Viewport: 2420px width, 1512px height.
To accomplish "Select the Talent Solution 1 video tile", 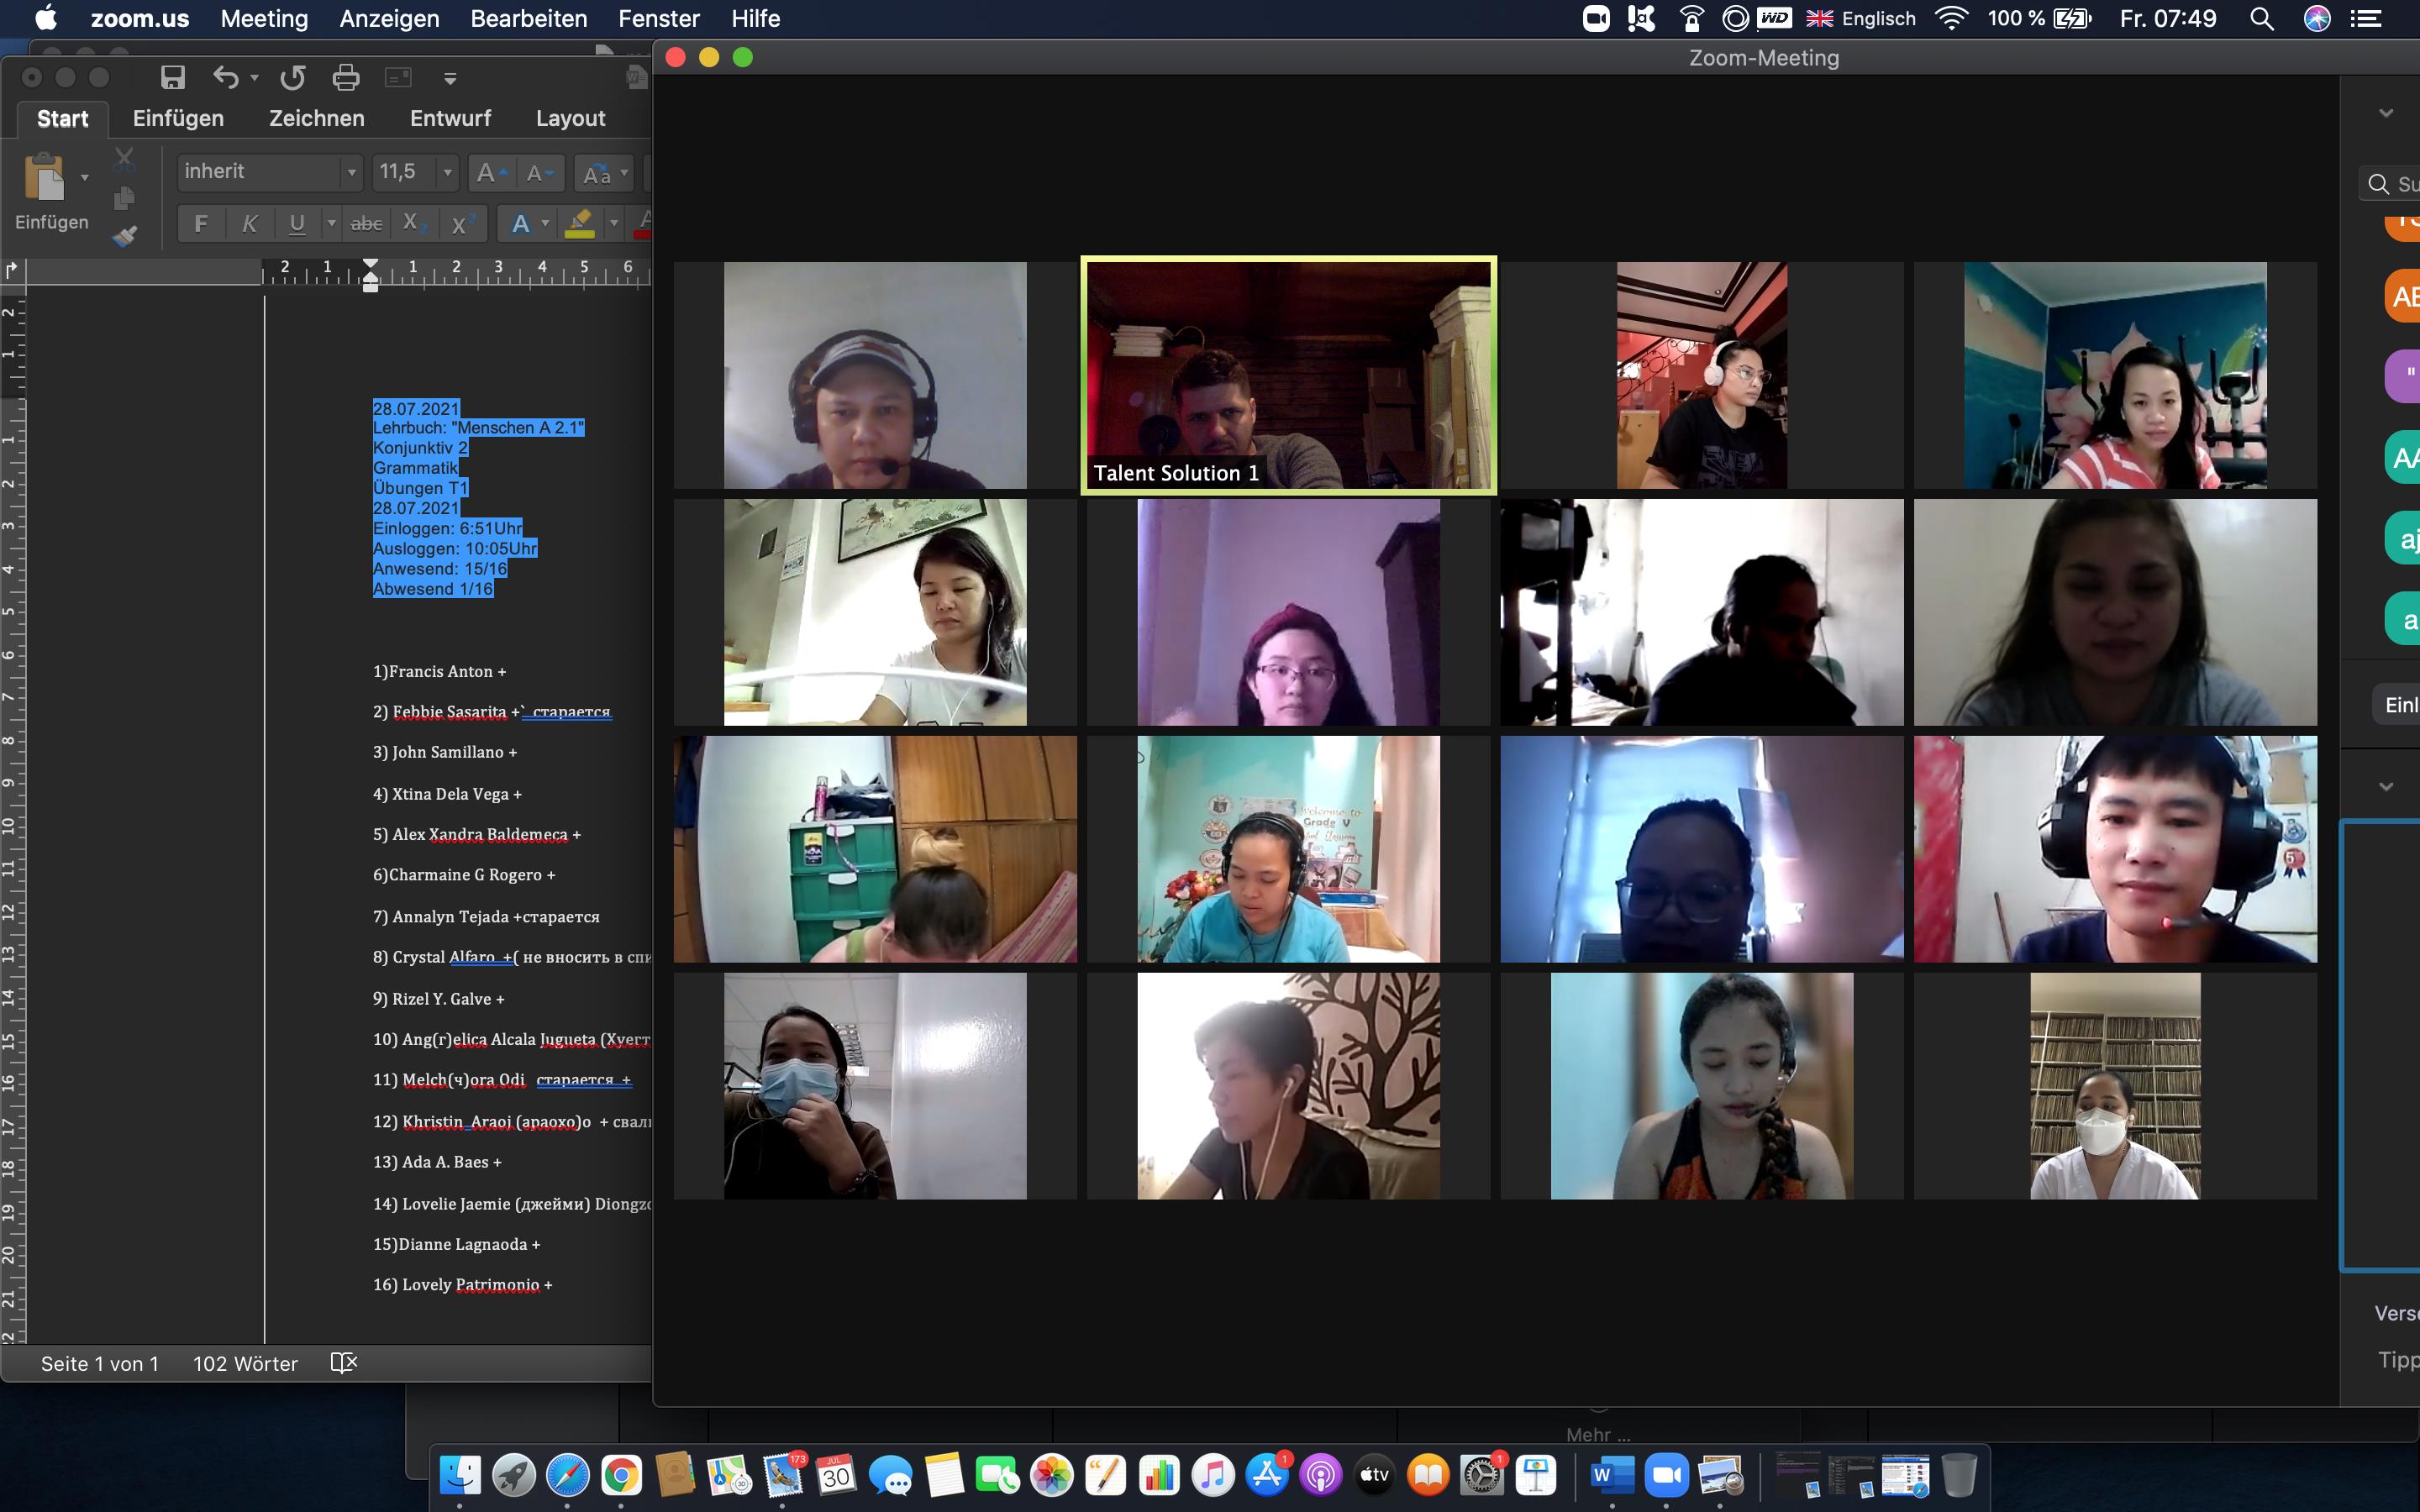I will 1288,375.
